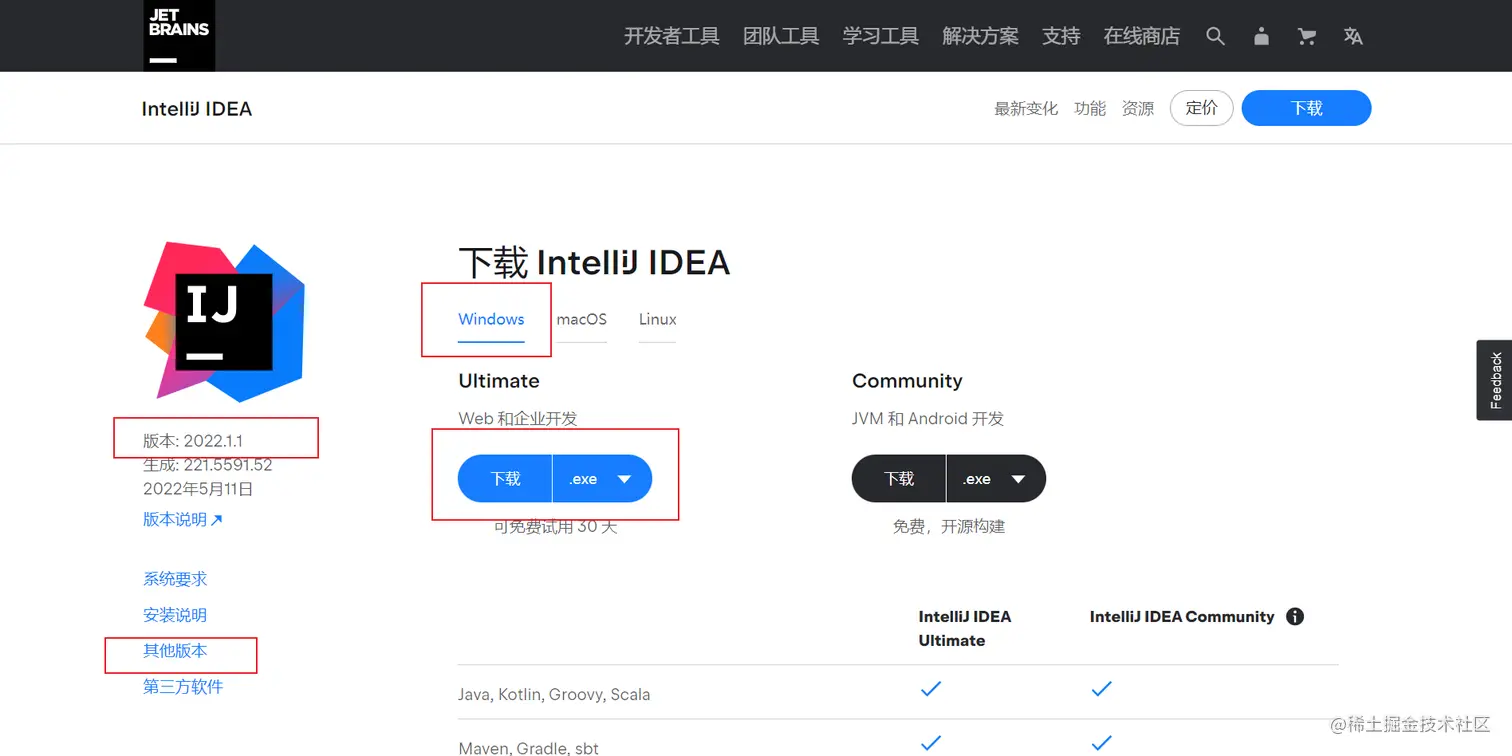Select the macOS tab
The width and height of the screenshot is (1512, 756).
pos(582,320)
